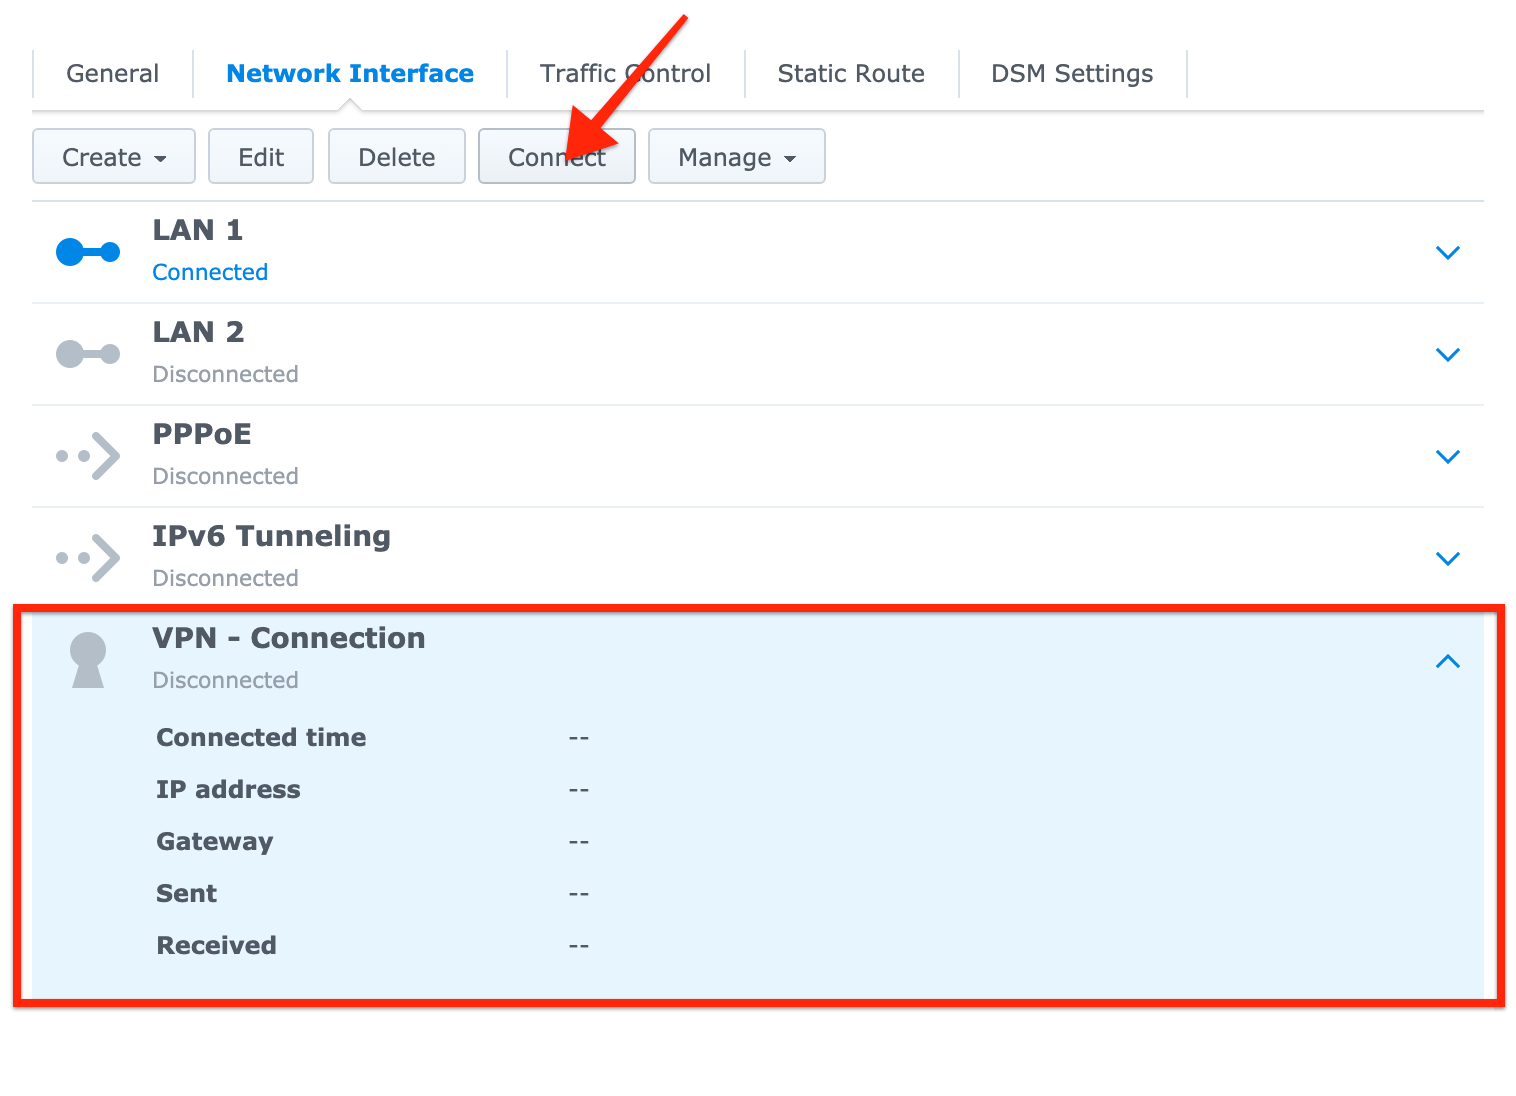
Task: Select the LAN 1 interface title
Action: 198,230
